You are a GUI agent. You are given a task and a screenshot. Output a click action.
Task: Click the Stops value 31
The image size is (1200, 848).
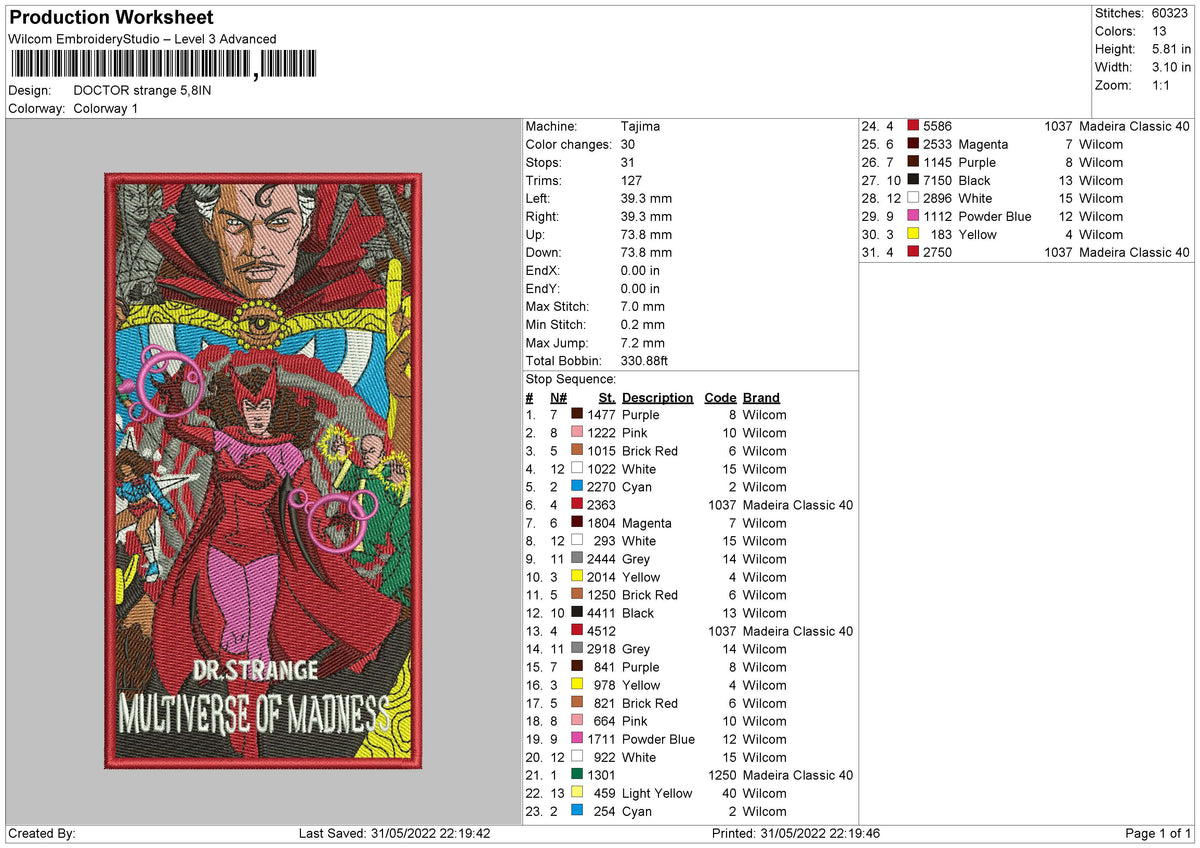[x=628, y=162]
